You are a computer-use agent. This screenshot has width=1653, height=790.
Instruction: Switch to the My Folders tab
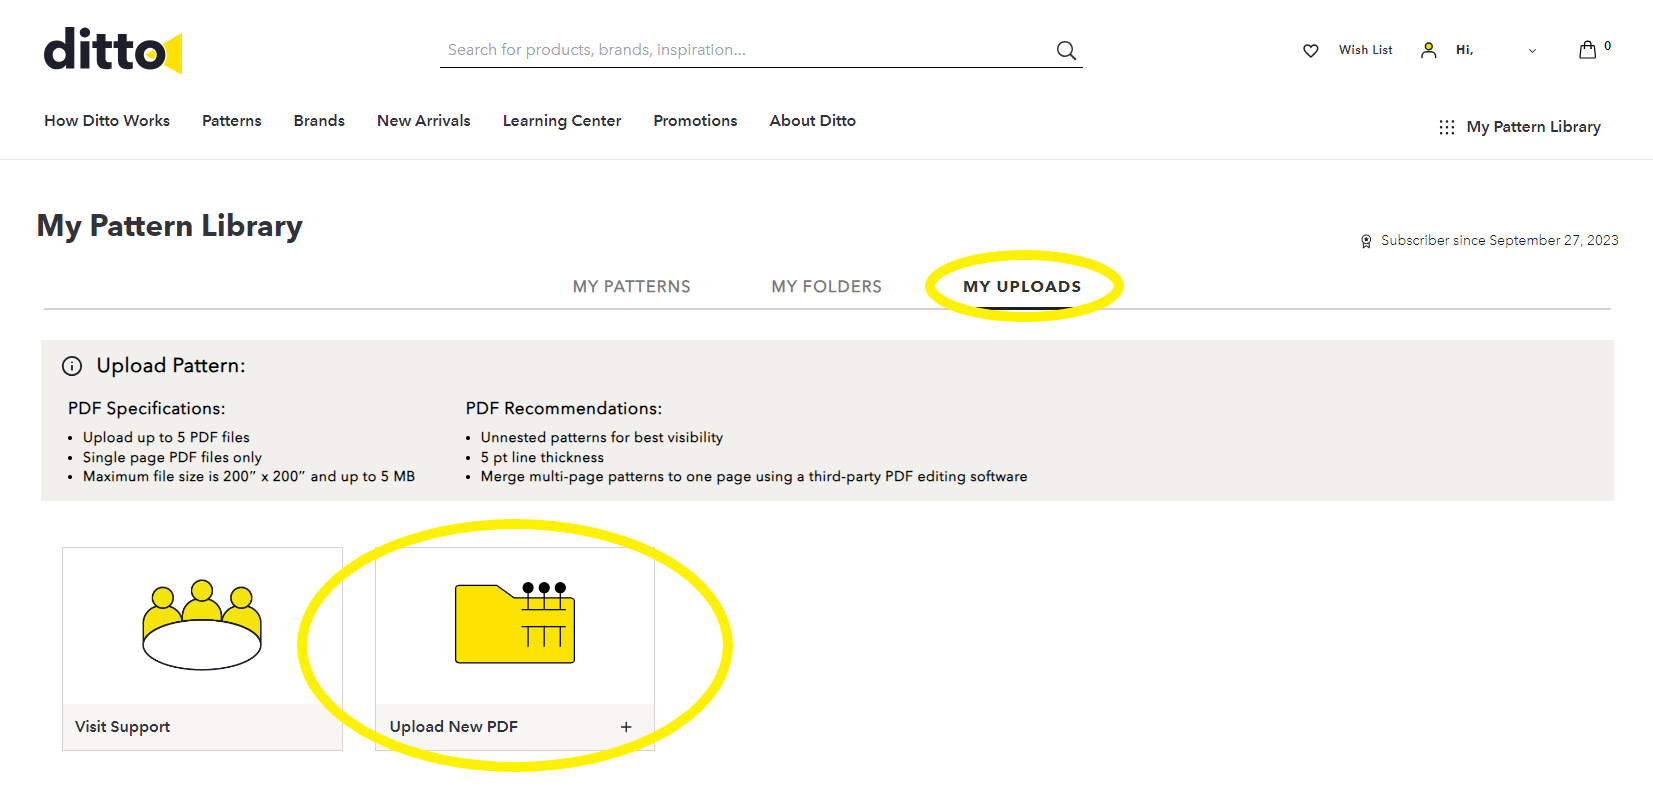(x=826, y=287)
